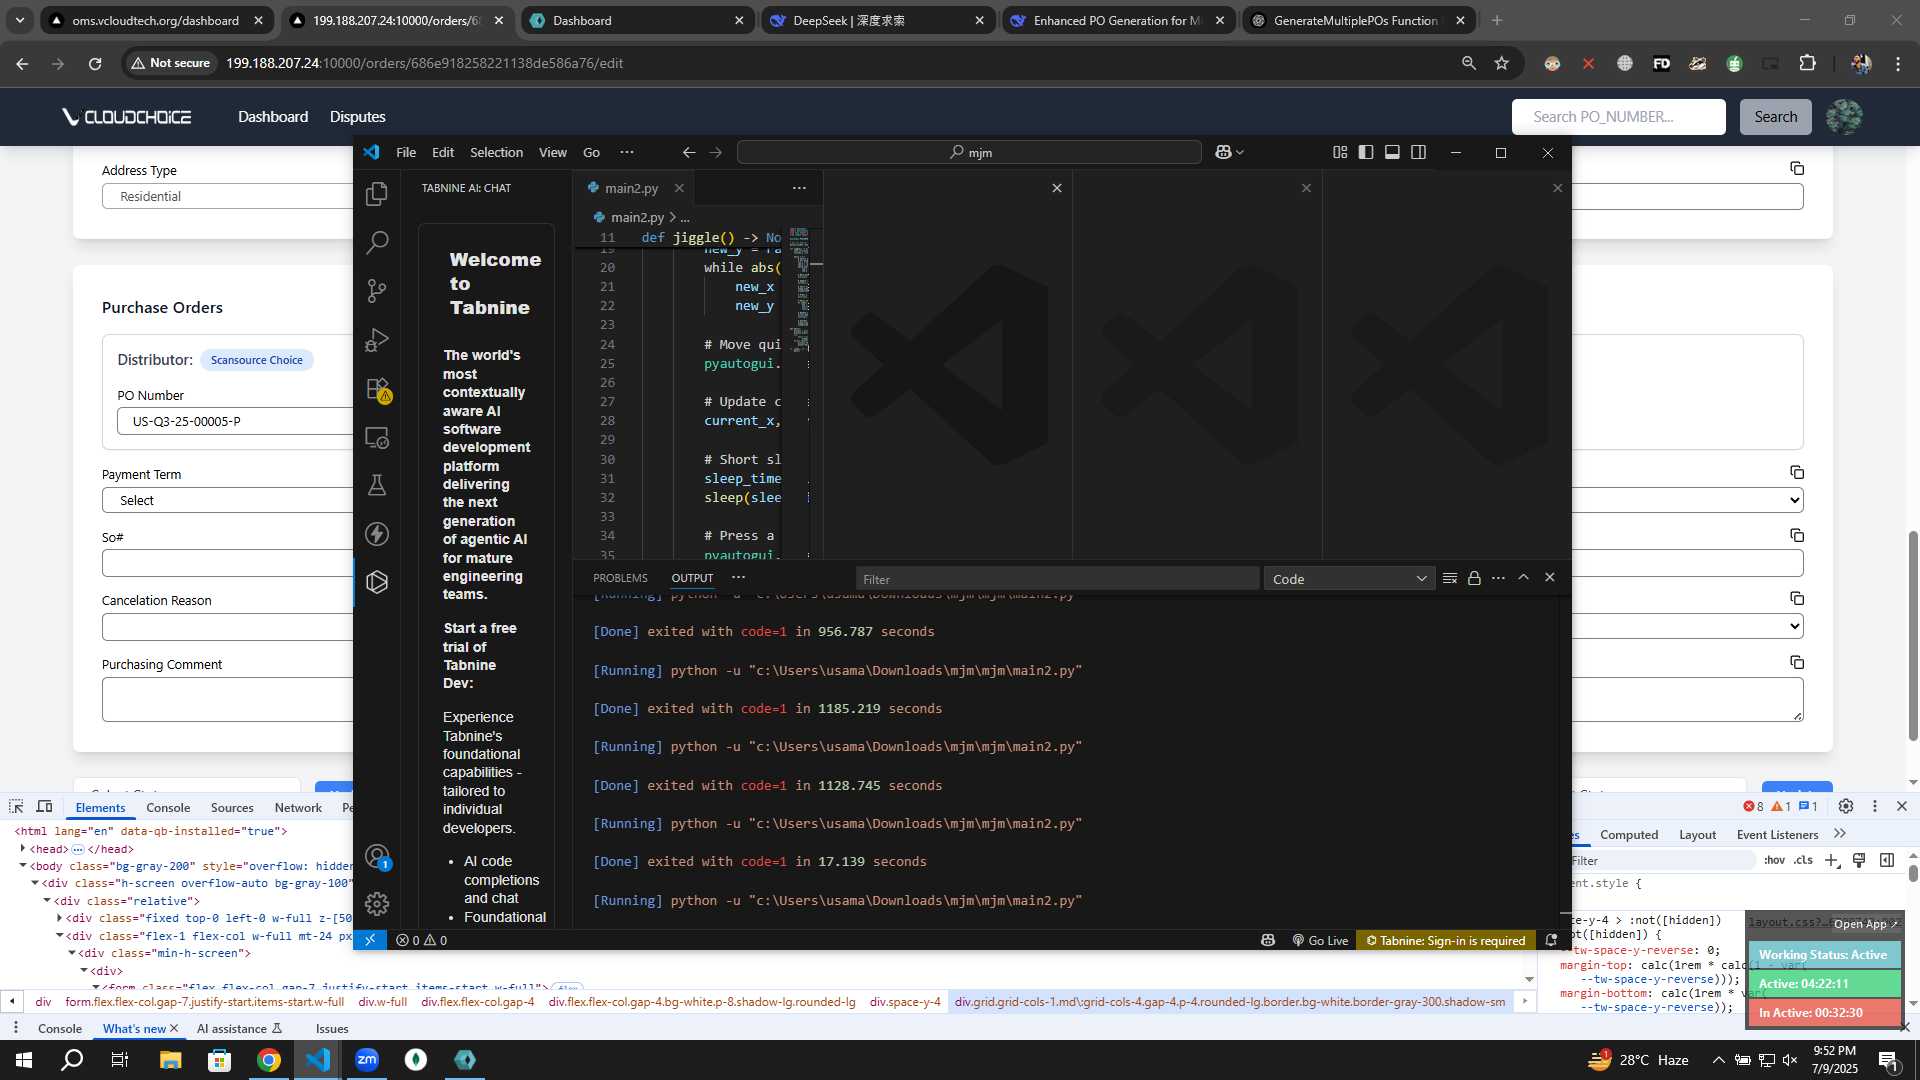Open the errors and warnings status counter
The width and height of the screenshot is (1920, 1080).
tap(421, 940)
